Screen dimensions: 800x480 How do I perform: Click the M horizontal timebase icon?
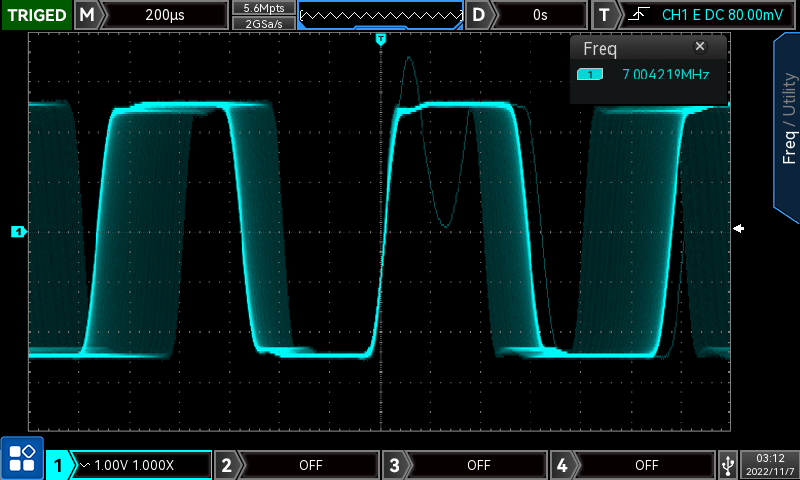pyautogui.click(x=88, y=15)
